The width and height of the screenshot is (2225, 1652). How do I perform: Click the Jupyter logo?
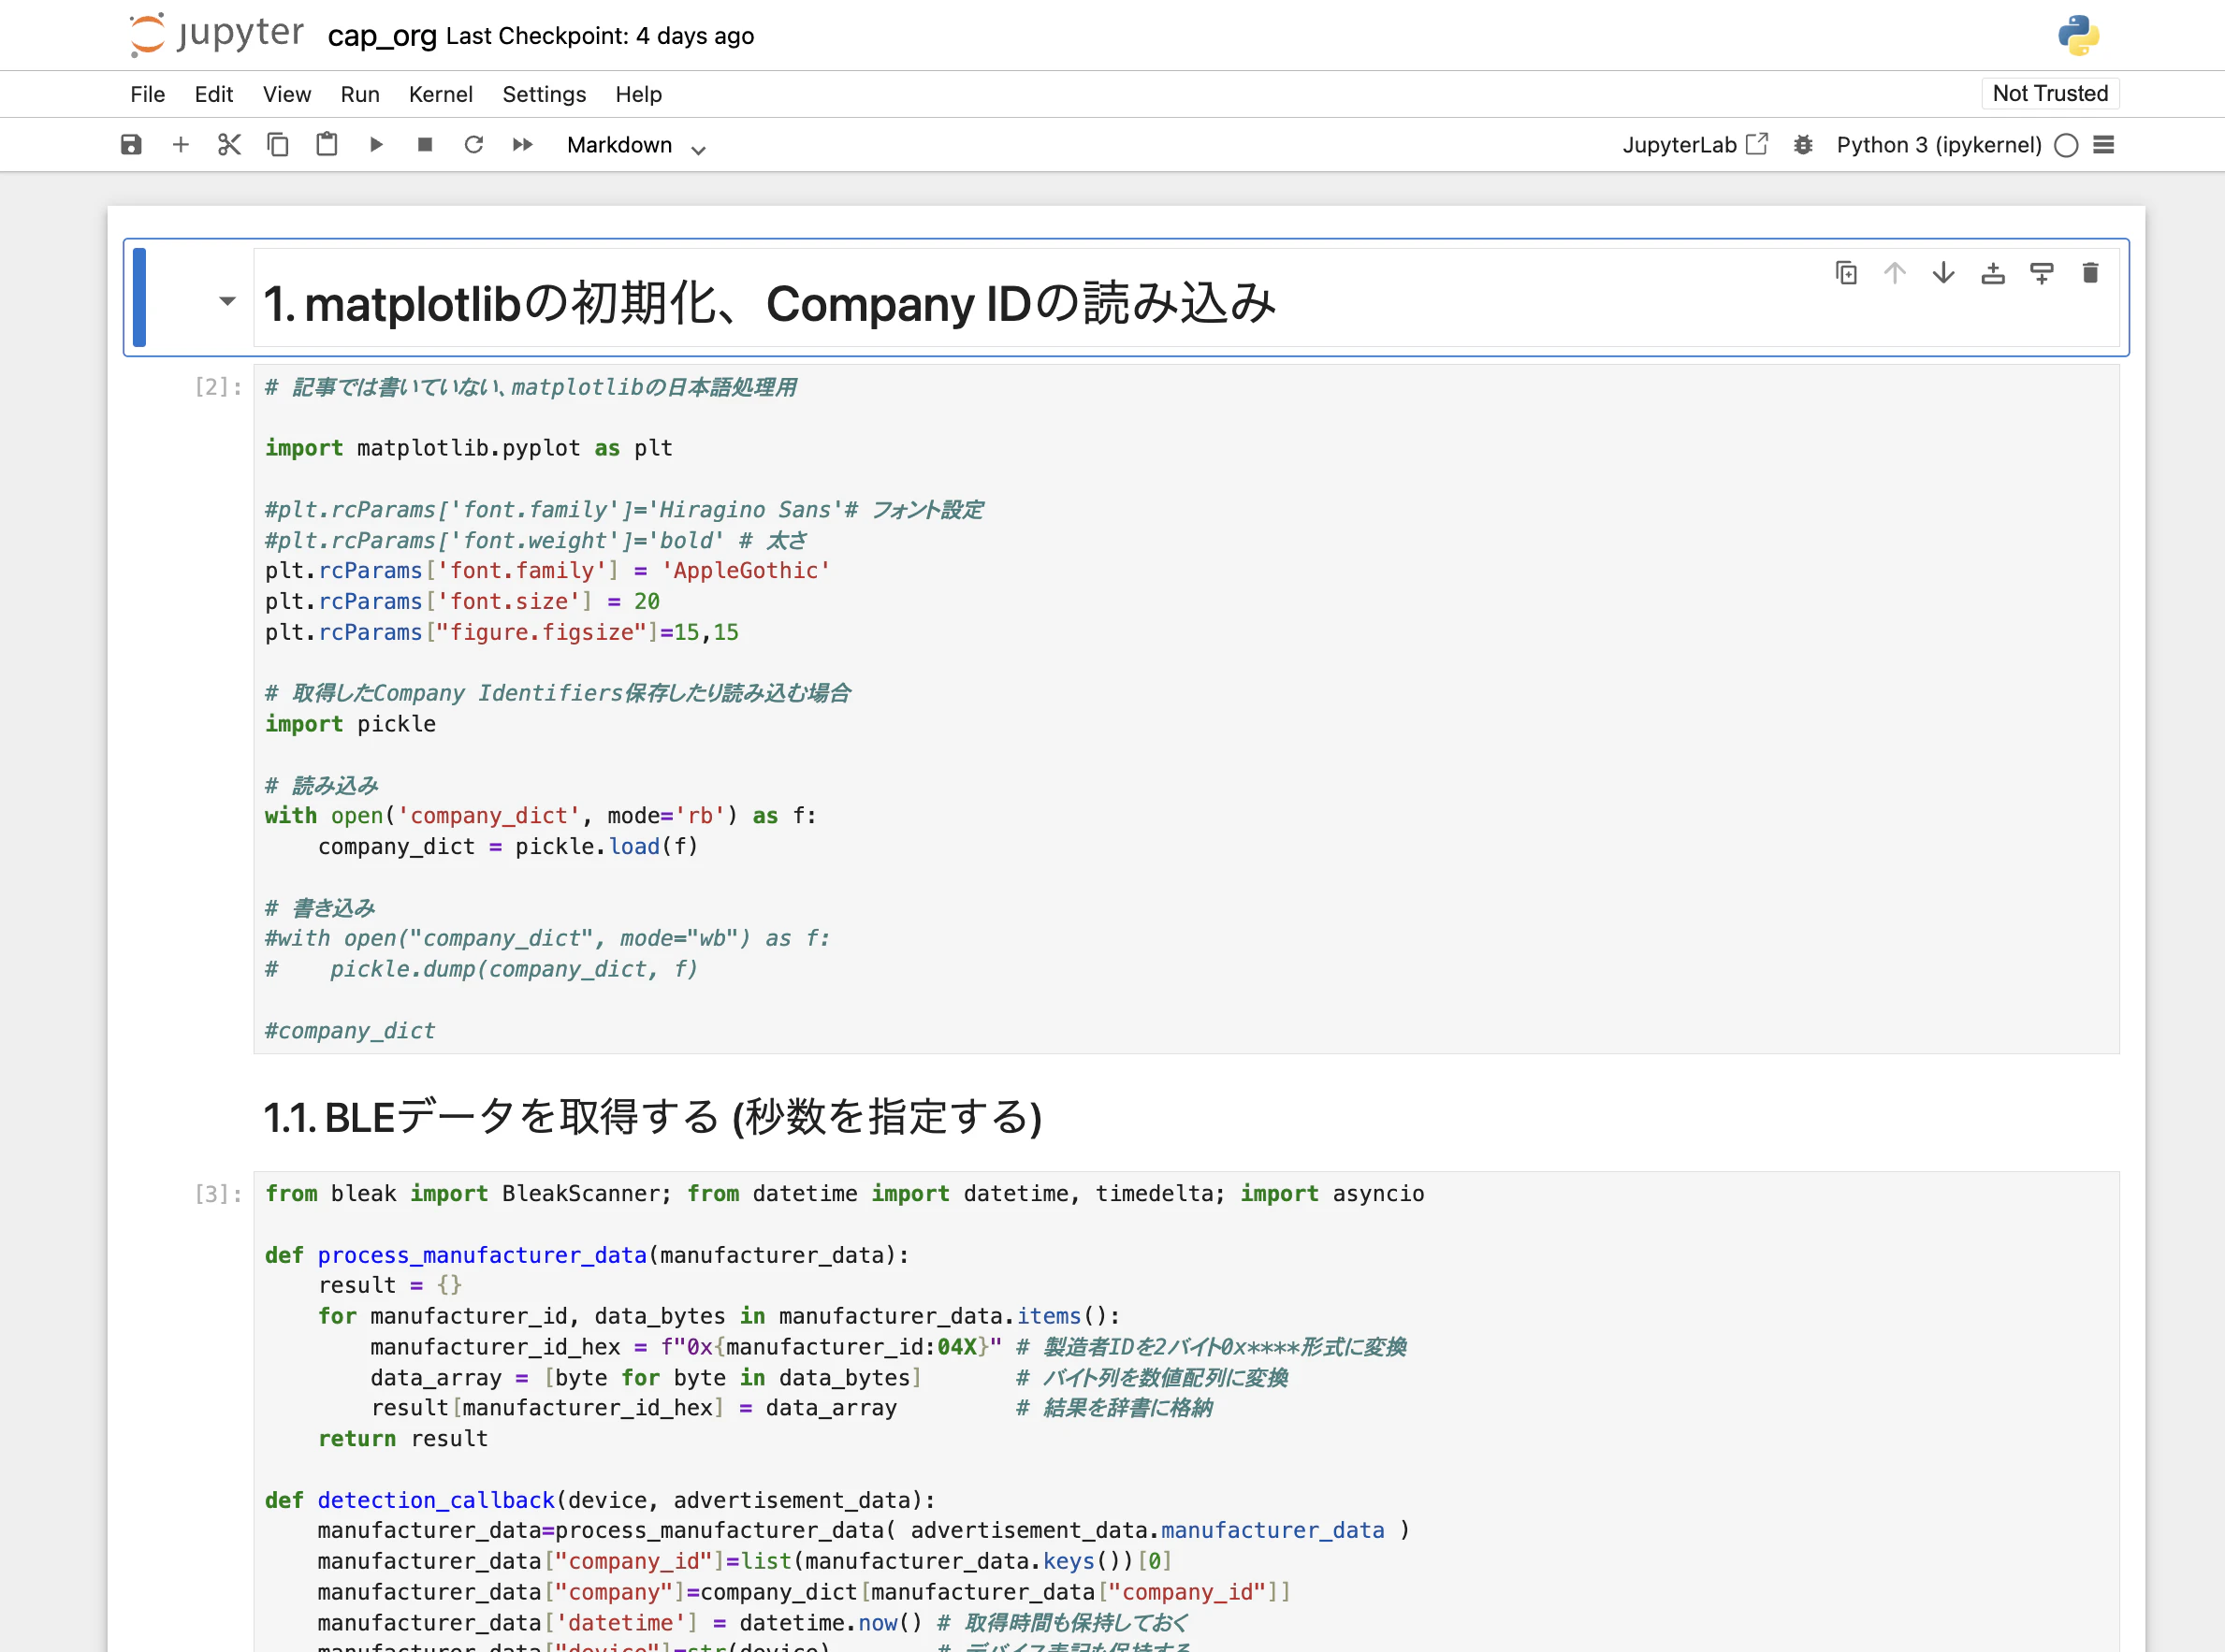coord(217,35)
